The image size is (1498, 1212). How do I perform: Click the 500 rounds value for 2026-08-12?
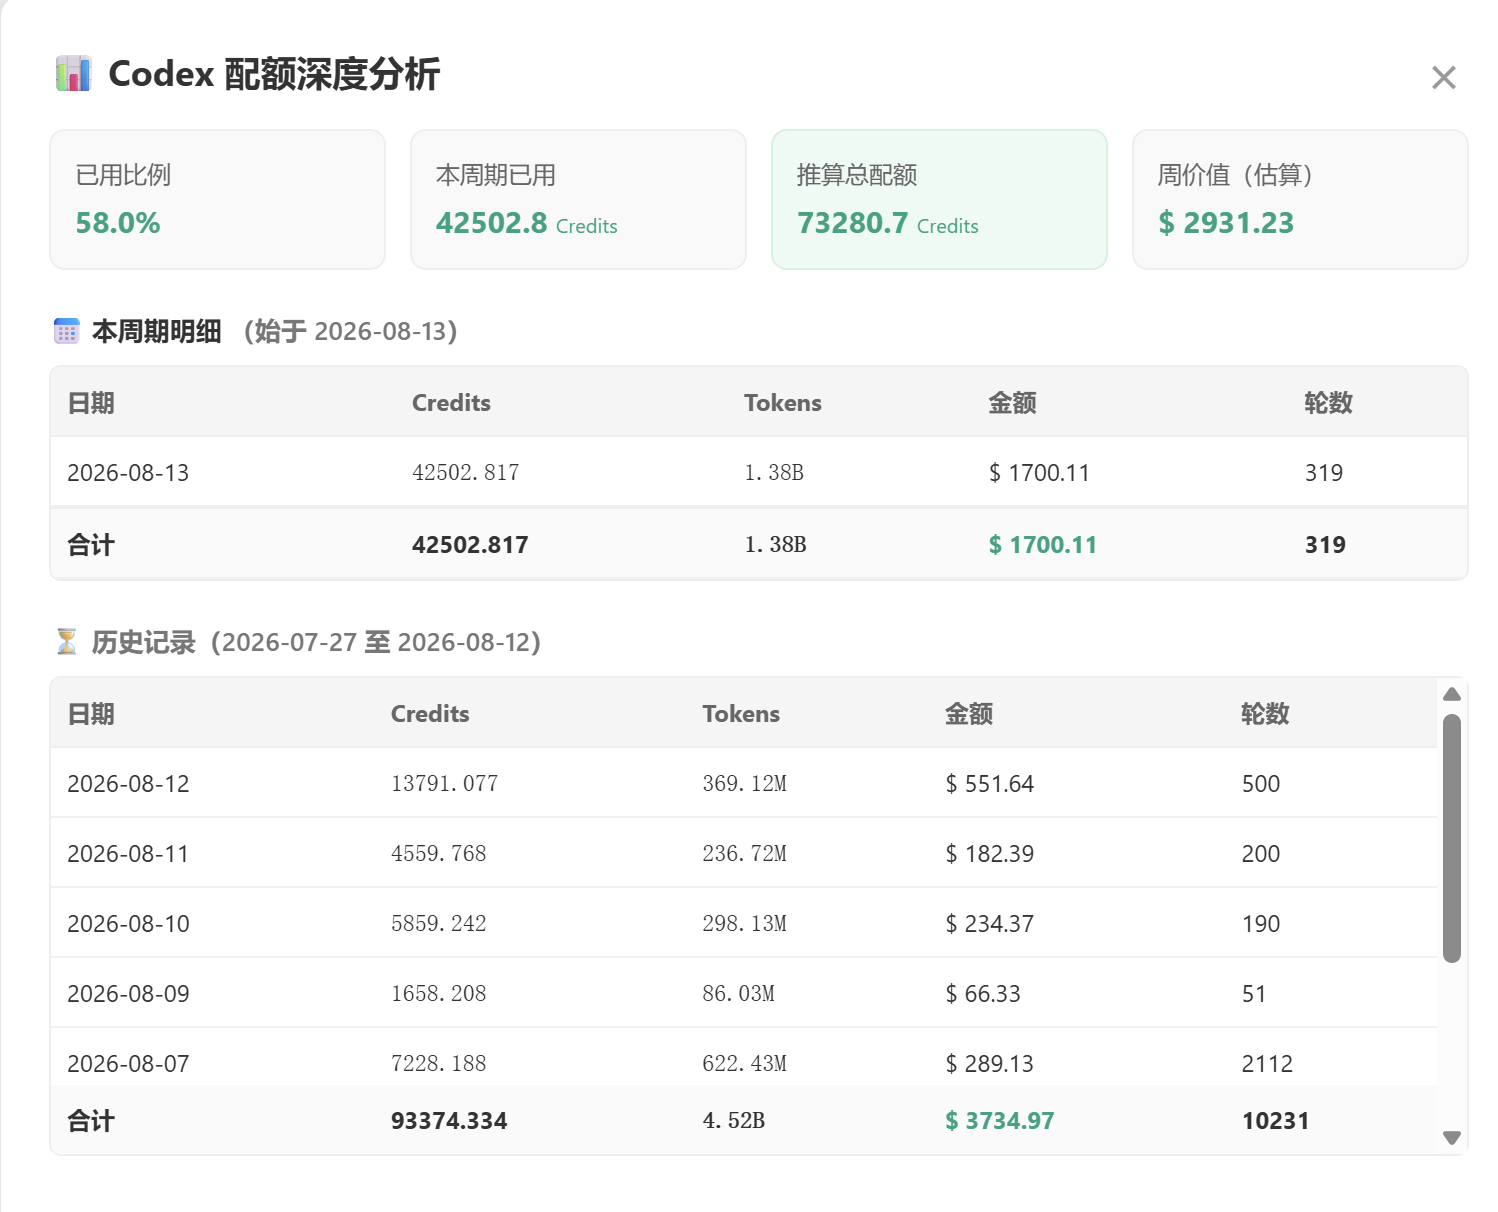point(1261,784)
